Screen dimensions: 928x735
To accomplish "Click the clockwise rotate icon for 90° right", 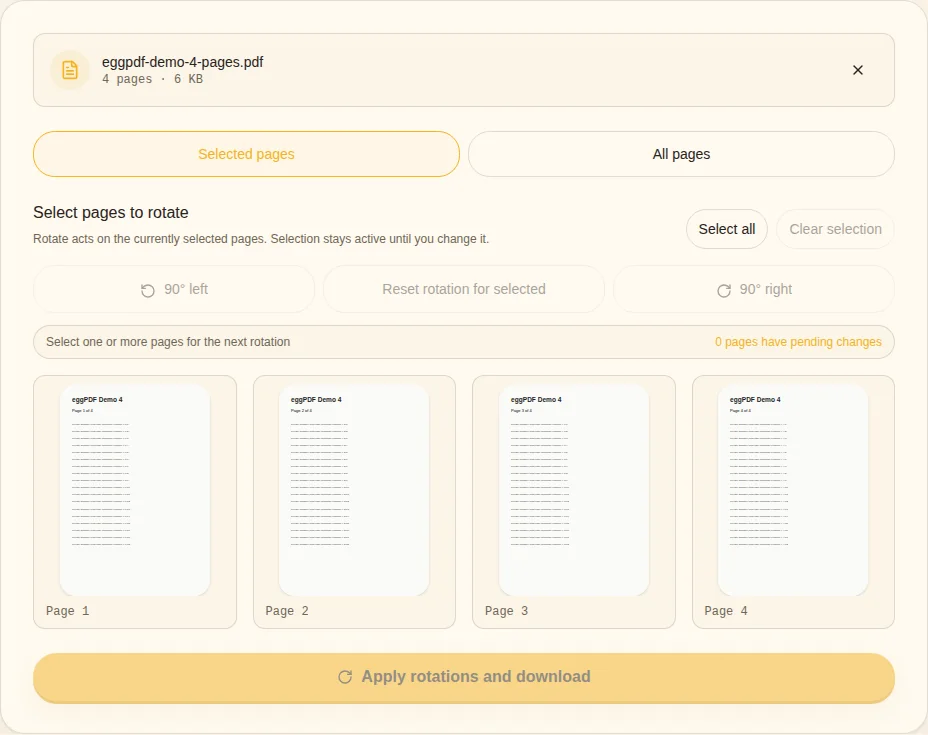I will tap(724, 290).
